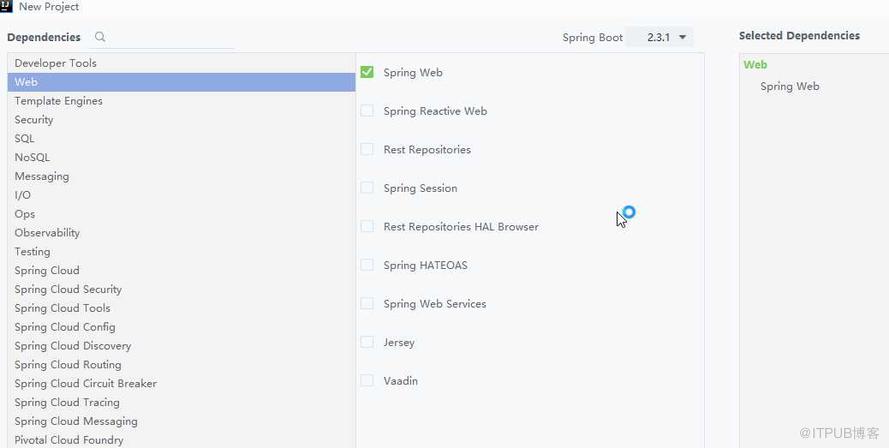Select the NoSQL category
The width and height of the screenshot is (889, 448).
coord(181,157)
